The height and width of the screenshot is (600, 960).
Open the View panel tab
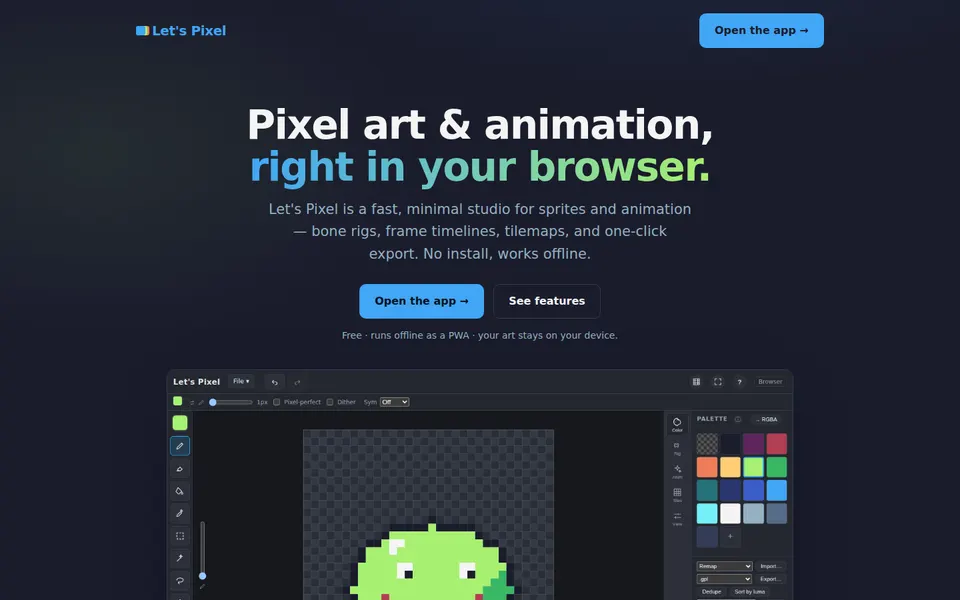[677, 519]
